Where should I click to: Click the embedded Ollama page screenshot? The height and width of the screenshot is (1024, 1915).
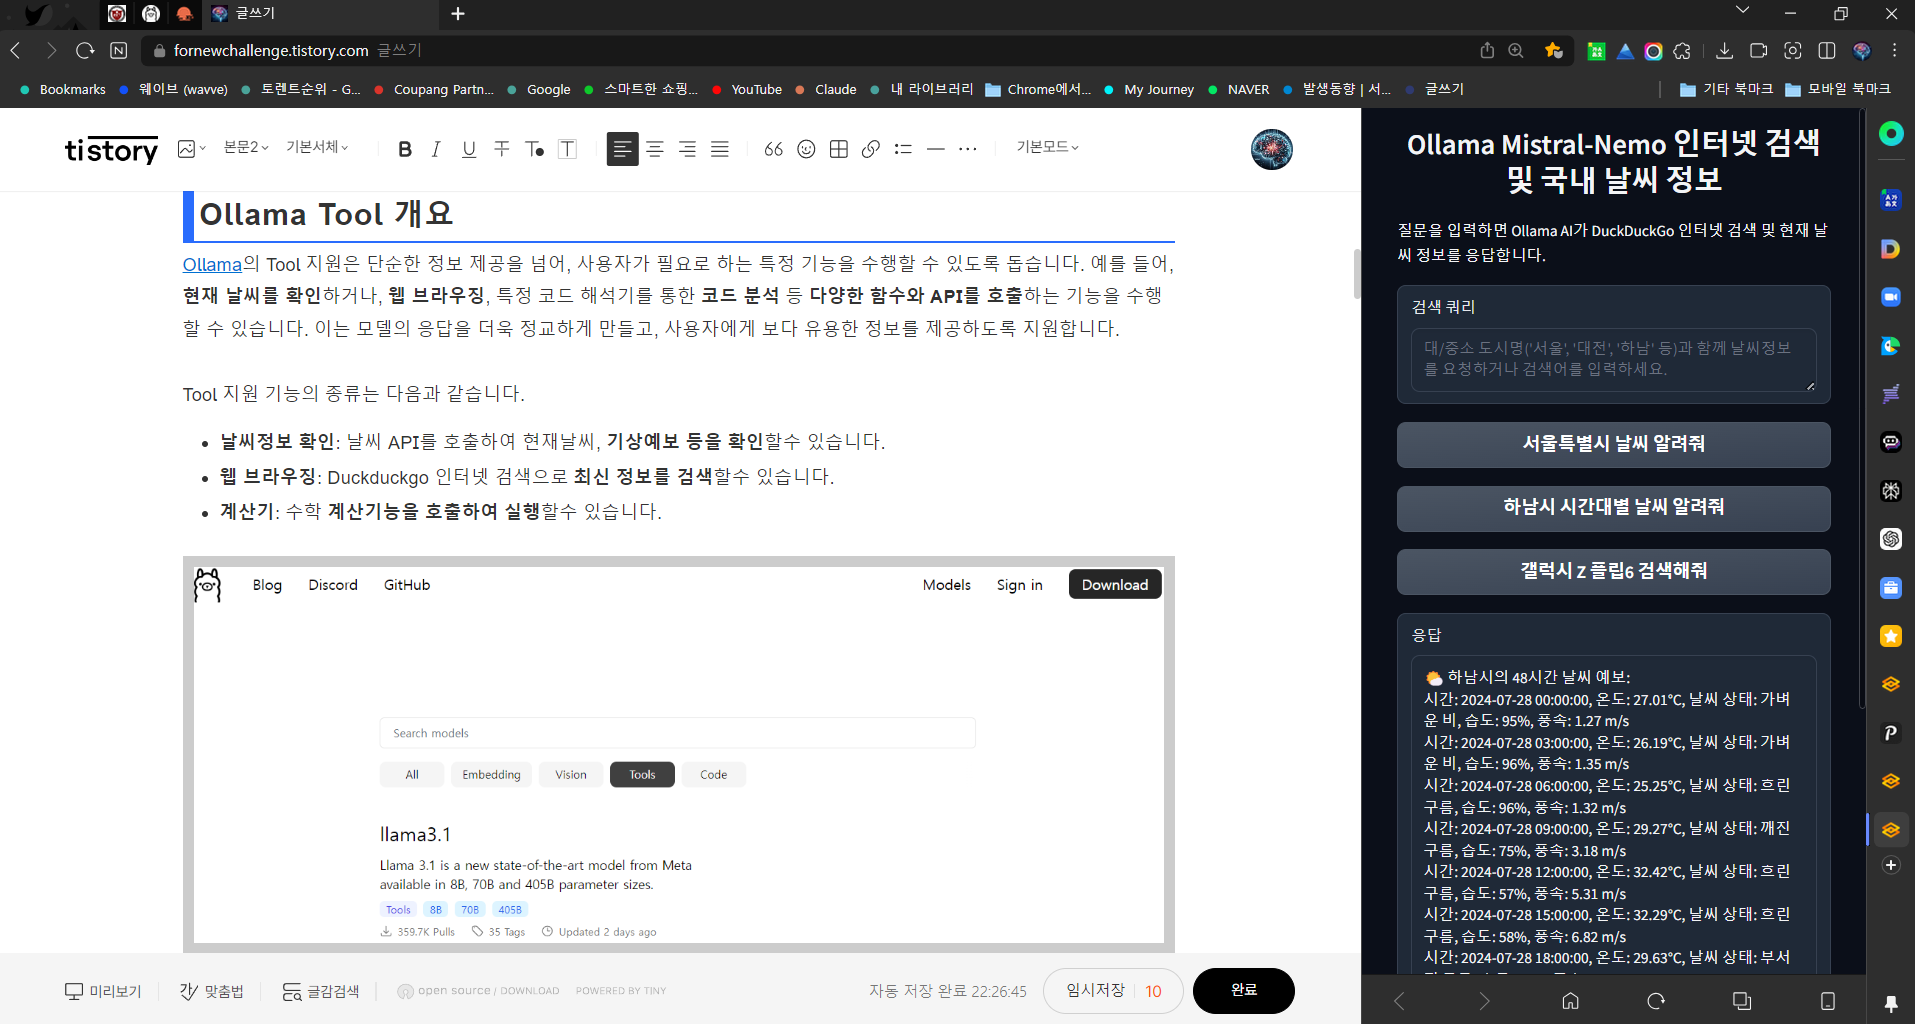pos(678,754)
